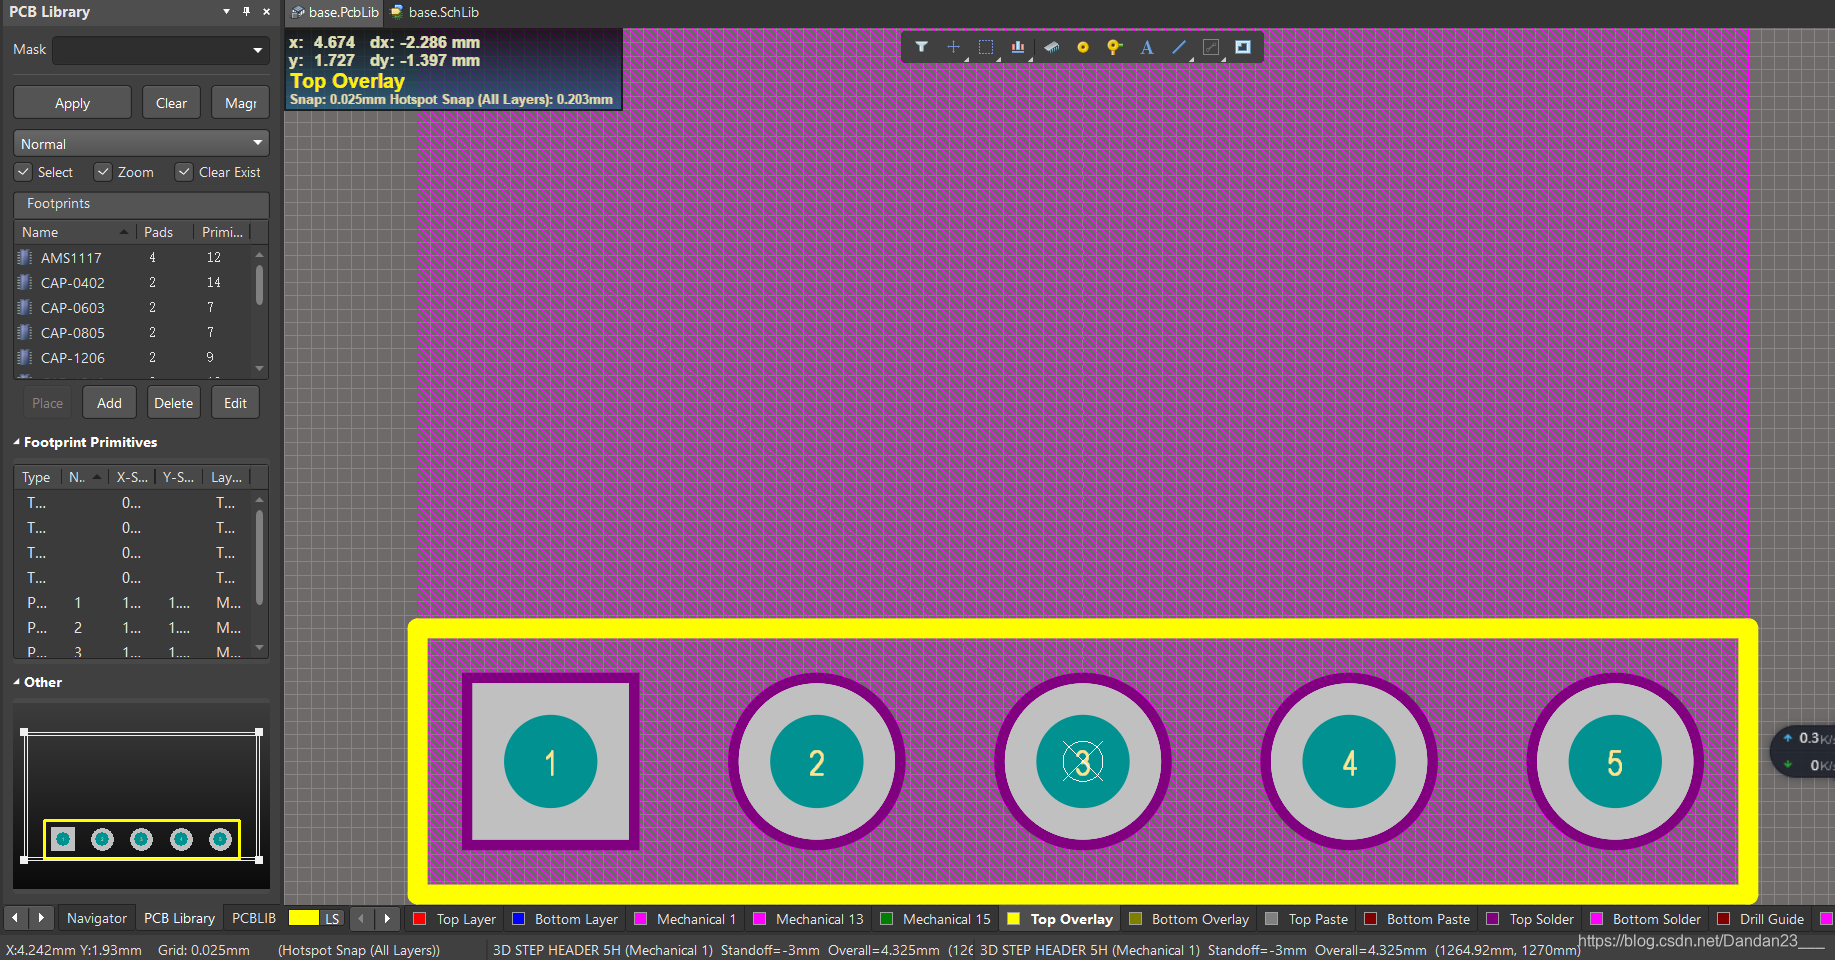The image size is (1835, 960).
Task: Place a 3D body component icon
Action: tap(1051, 47)
